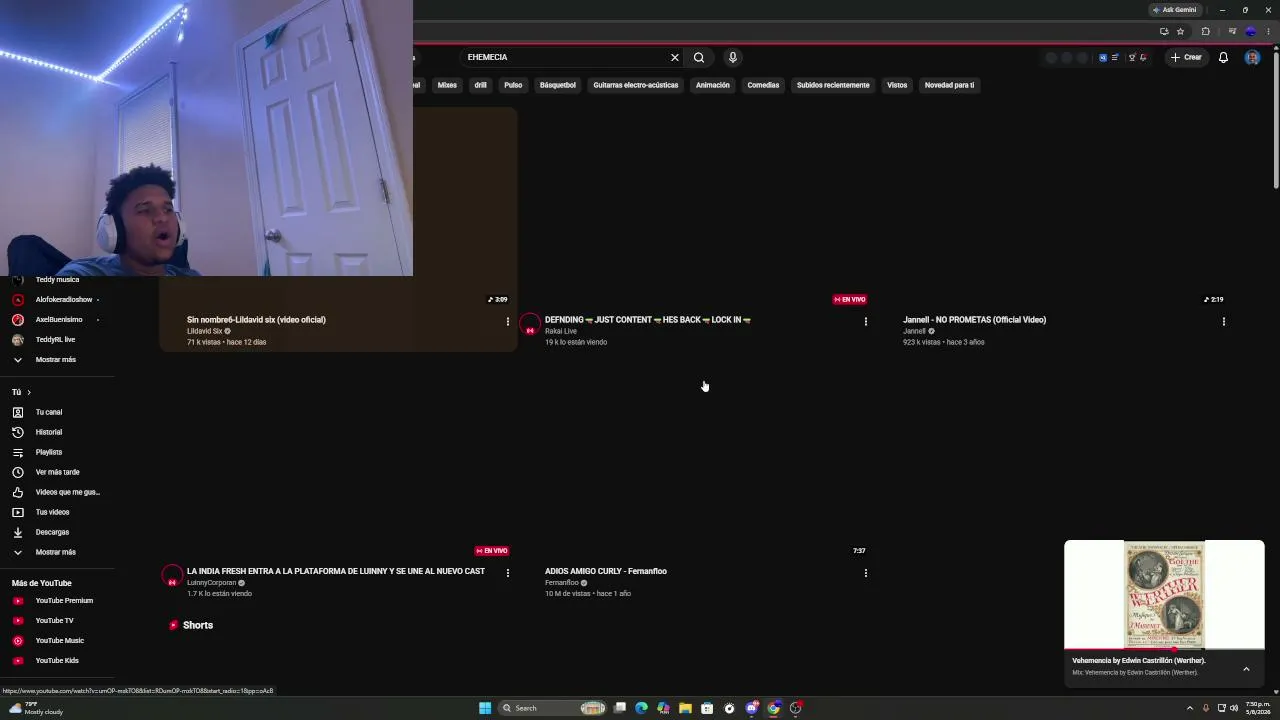Click Ask Gemini button
The width and height of the screenshot is (1280, 720).
1174,10
